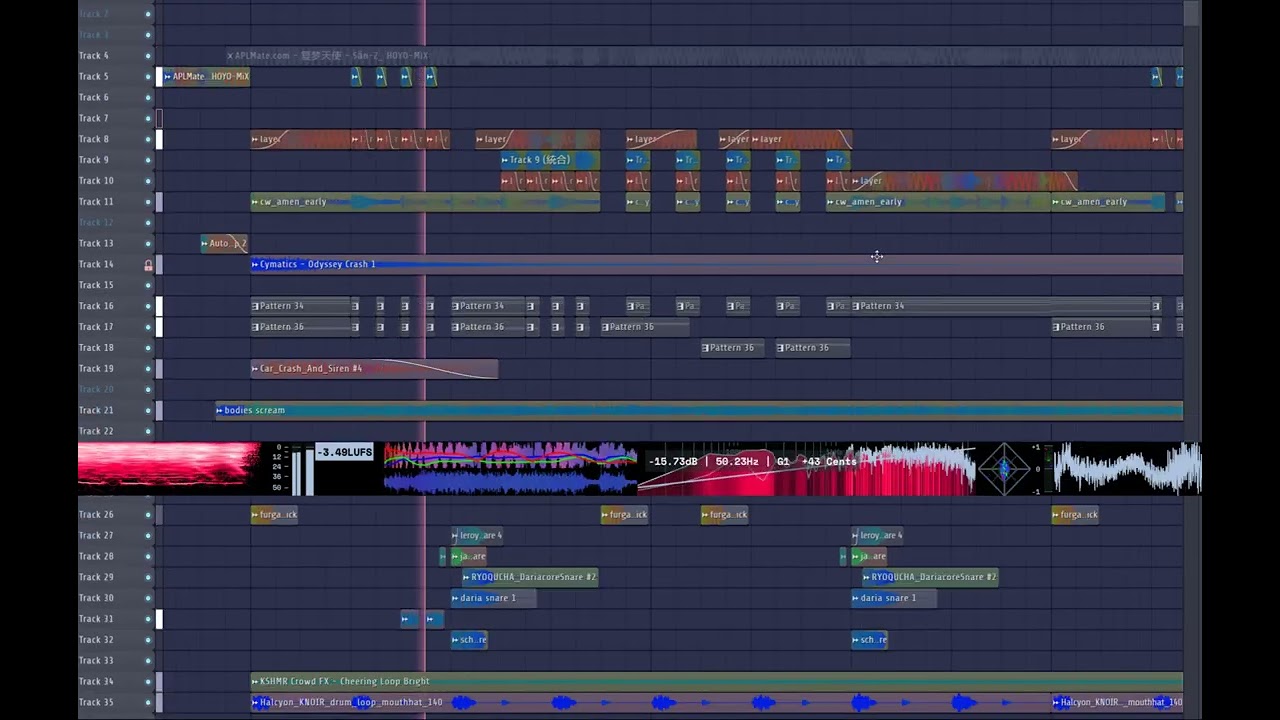This screenshot has height=720, width=1280.
Task: Select the rightmost Pattern 36 clip on Track 17
Action: click(x=1101, y=327)
